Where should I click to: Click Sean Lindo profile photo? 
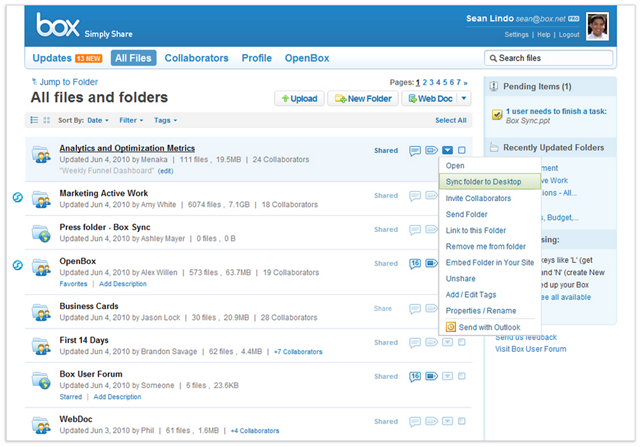597,26
